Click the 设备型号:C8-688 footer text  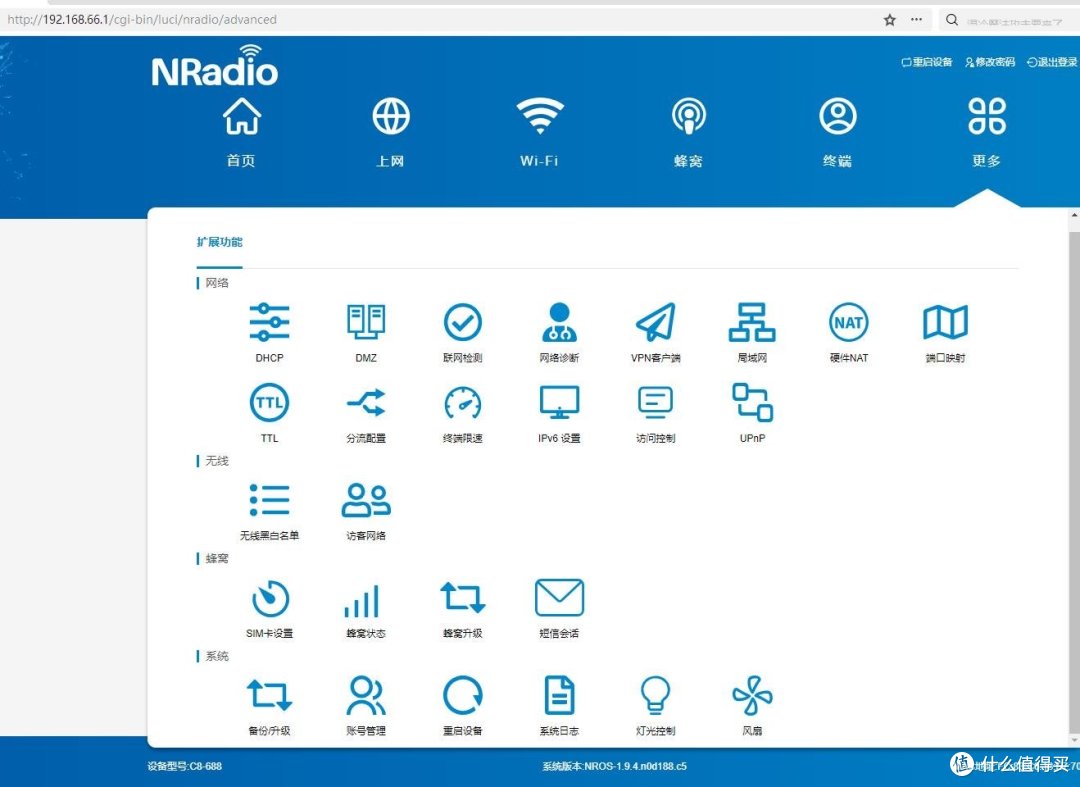click(x=185, y=766)
